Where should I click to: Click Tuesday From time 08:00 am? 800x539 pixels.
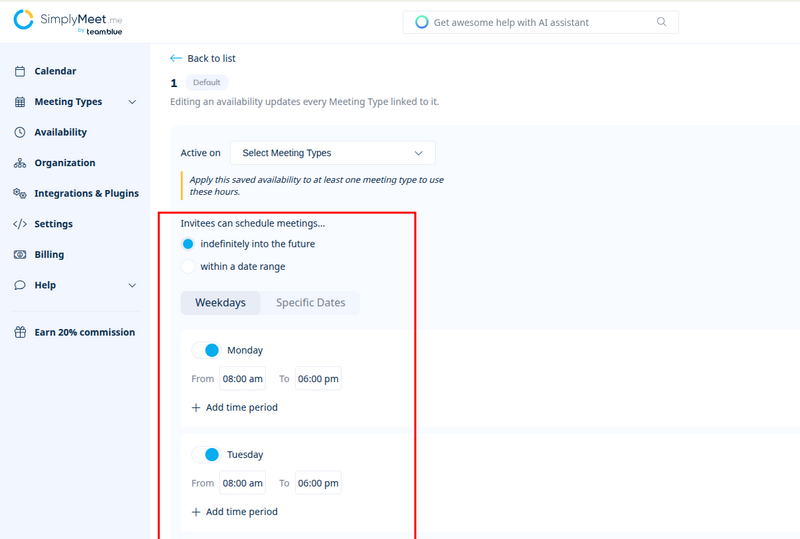tap(242, 483)
